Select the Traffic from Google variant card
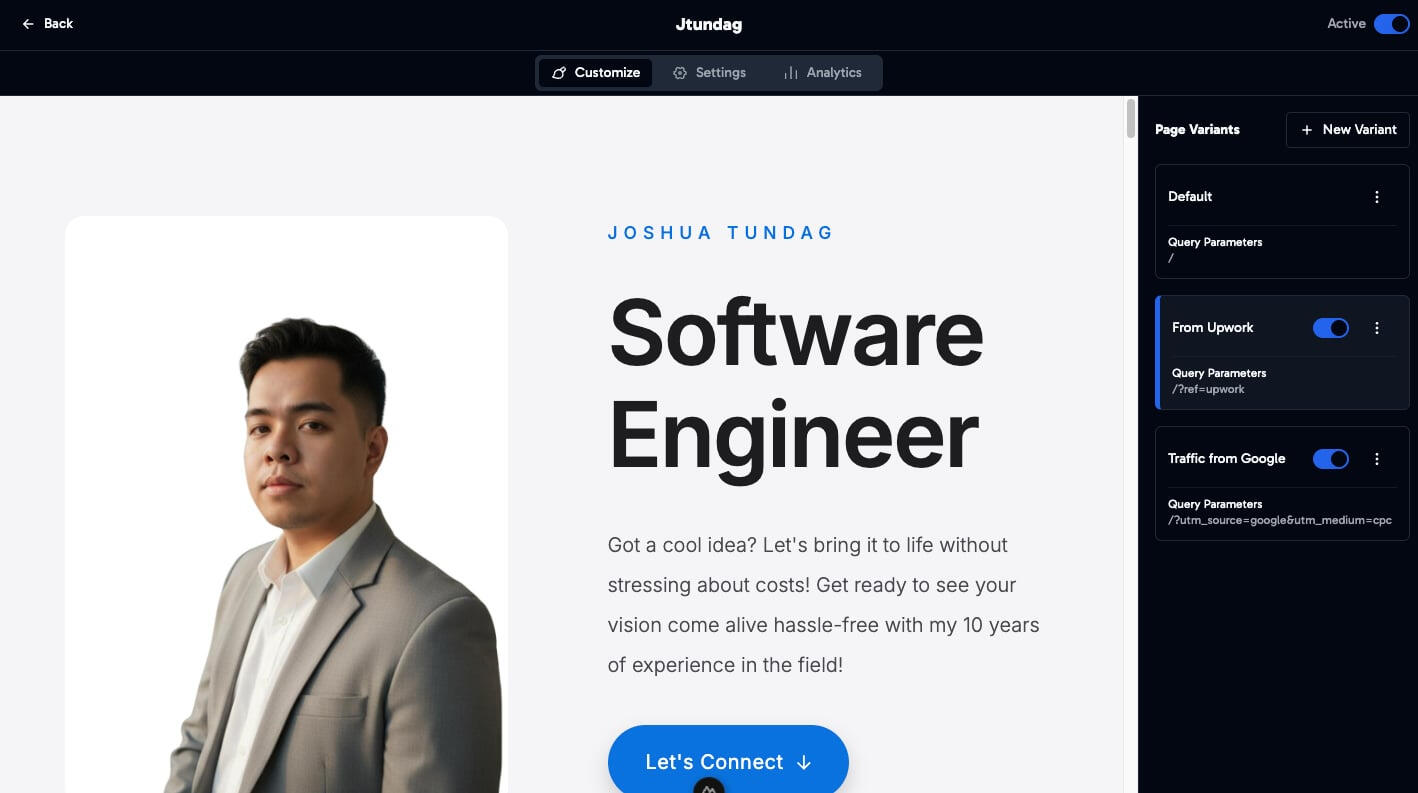 [x=1282, y=484]
